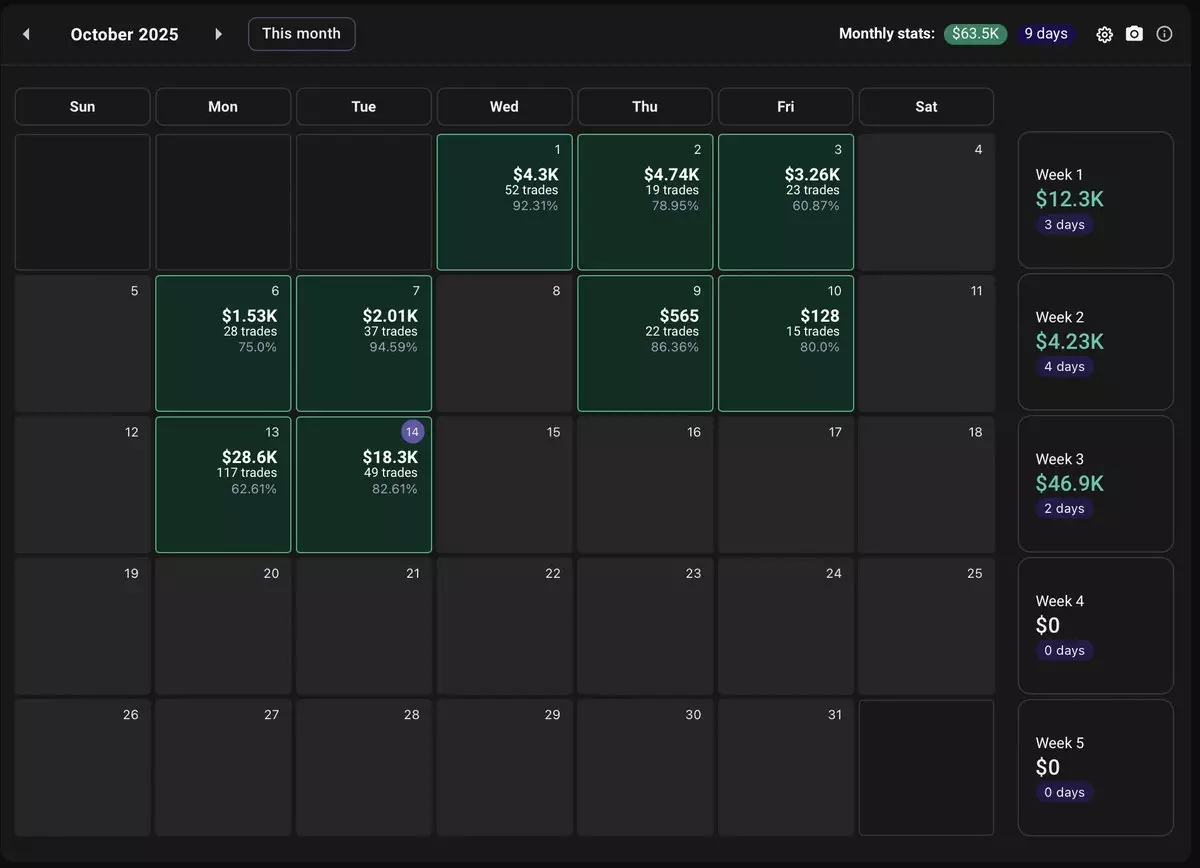Image resolution: width=1200 pixels, height=868 pixels.
Task: Select the Week 5 summary card
Action: click(1095, 767)
